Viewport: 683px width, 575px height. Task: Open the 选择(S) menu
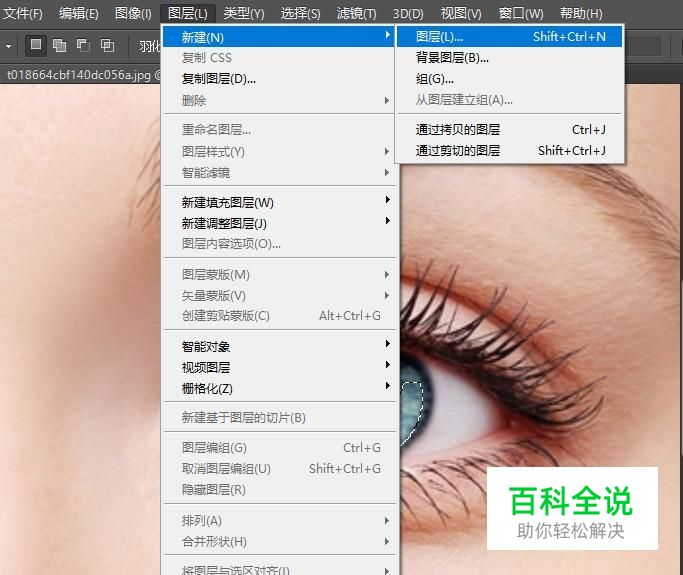point(301,14)
